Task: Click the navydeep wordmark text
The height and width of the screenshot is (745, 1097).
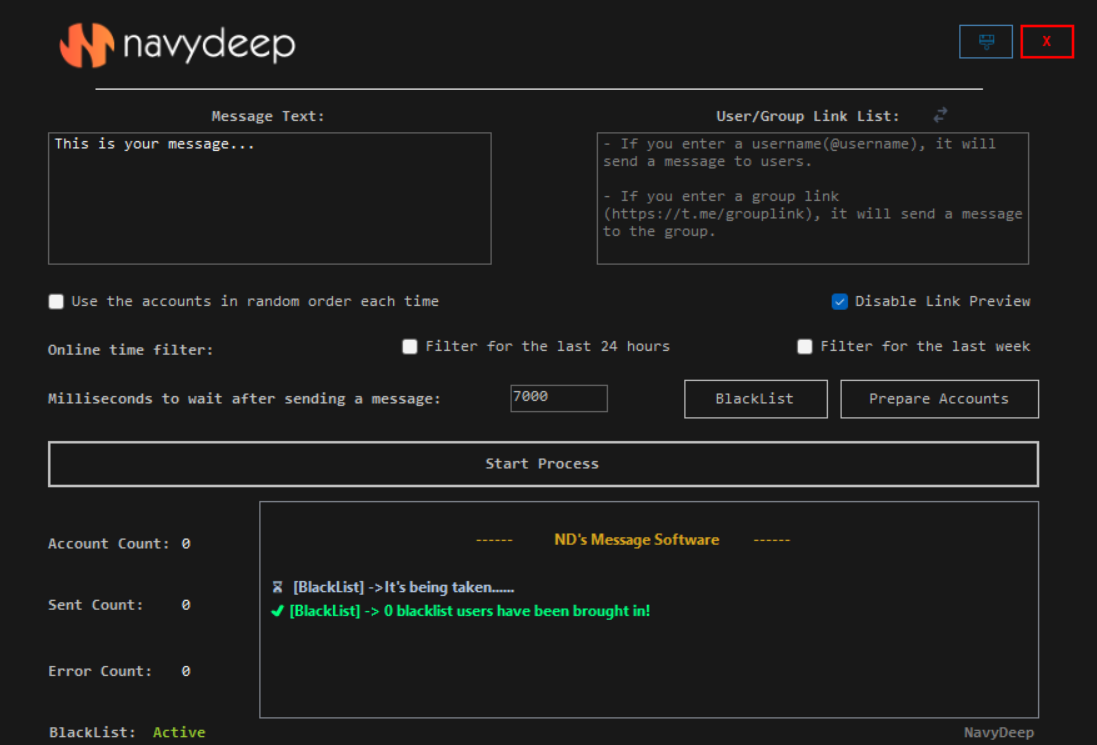Action: click(x=209, y=45)
